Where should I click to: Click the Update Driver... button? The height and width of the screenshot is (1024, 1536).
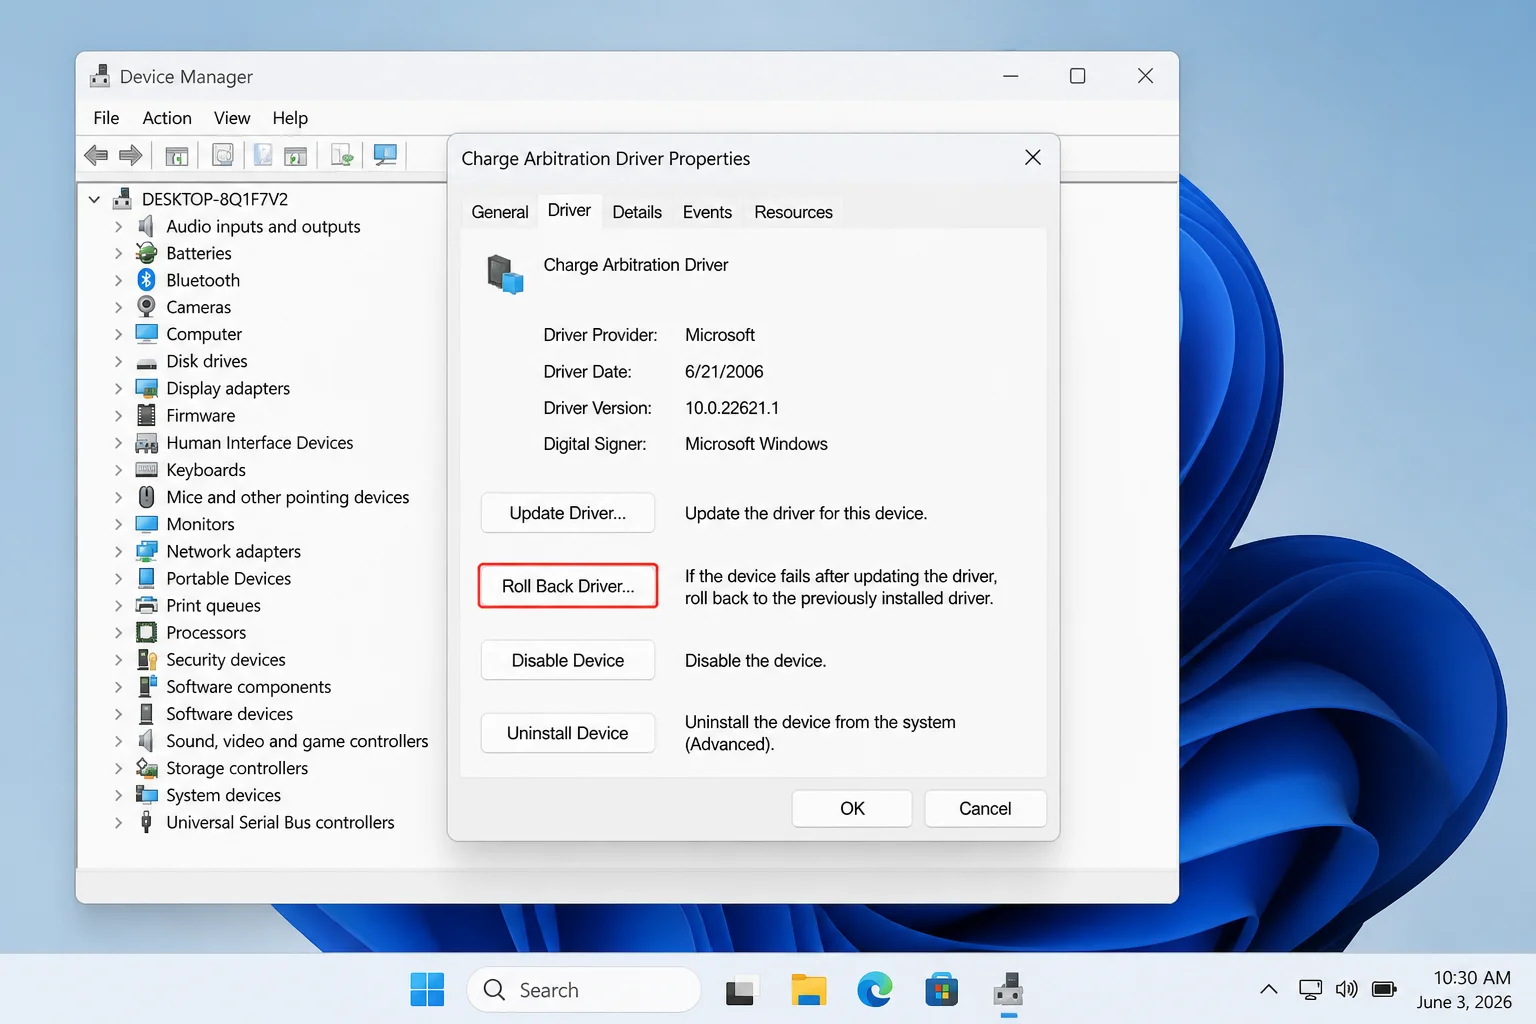tap(568, 513)
